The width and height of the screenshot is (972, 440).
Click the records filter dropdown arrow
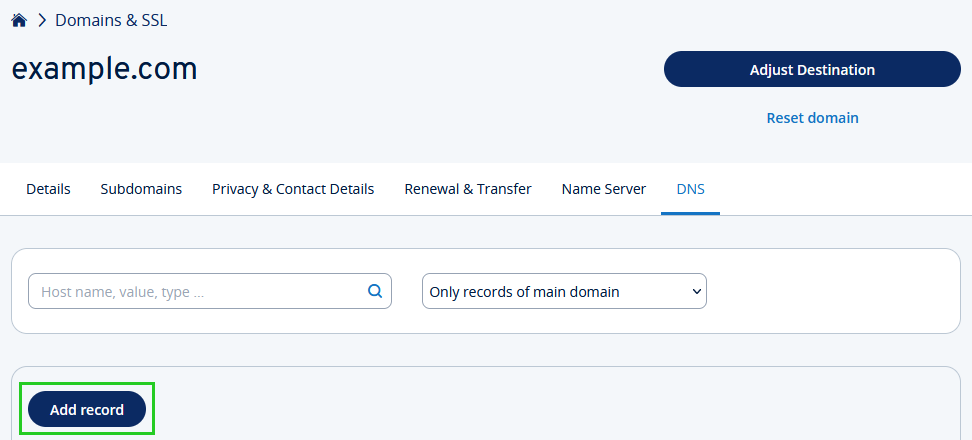pos(696,292)
